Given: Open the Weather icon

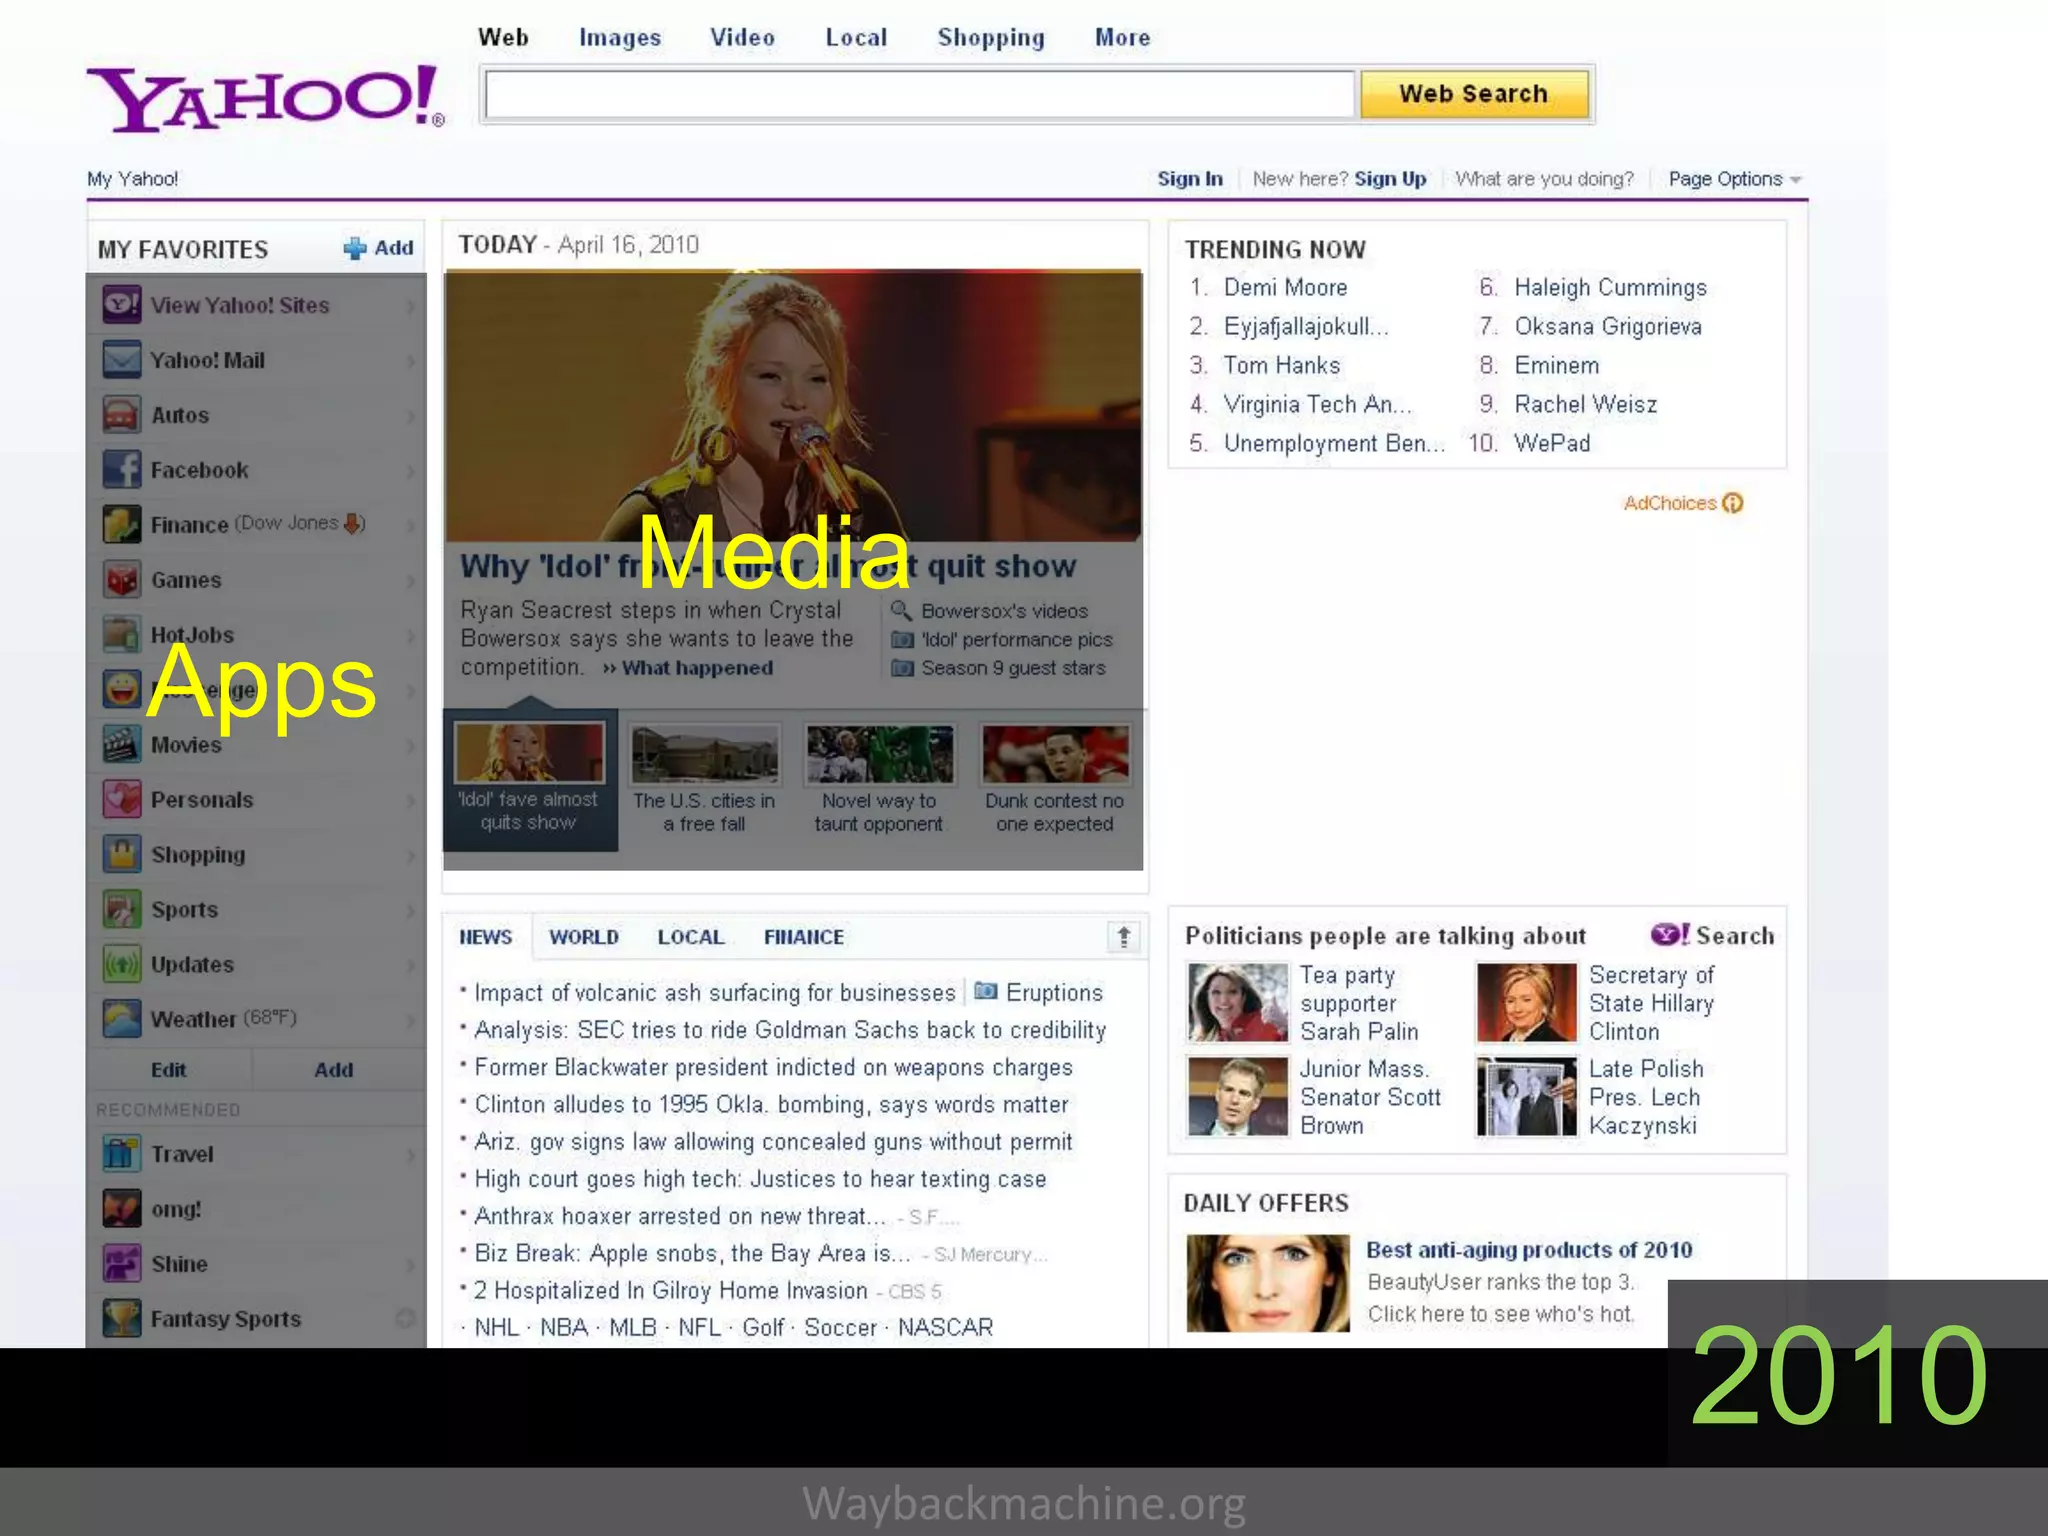Looking at the screenshot, I should tap(122, 1019).
